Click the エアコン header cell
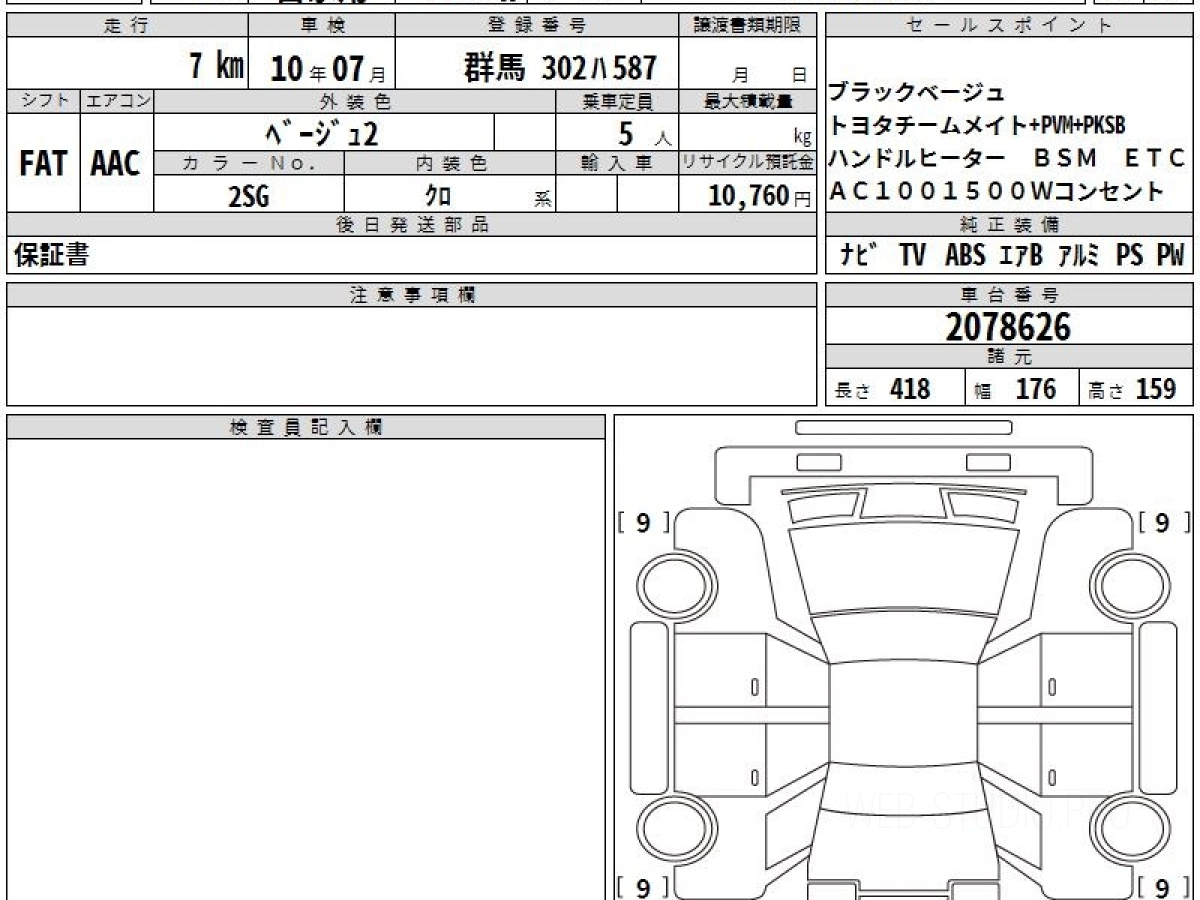 coord(117,101)
